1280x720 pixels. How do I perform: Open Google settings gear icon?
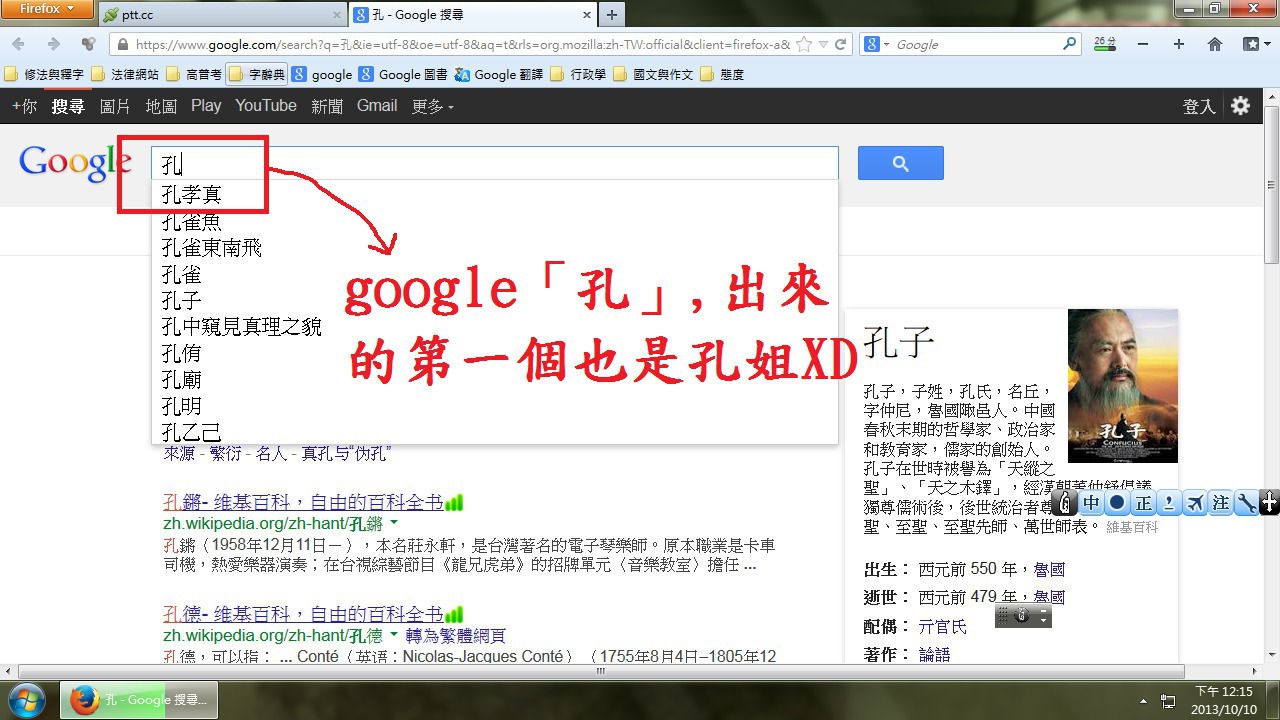[1241, 106]
